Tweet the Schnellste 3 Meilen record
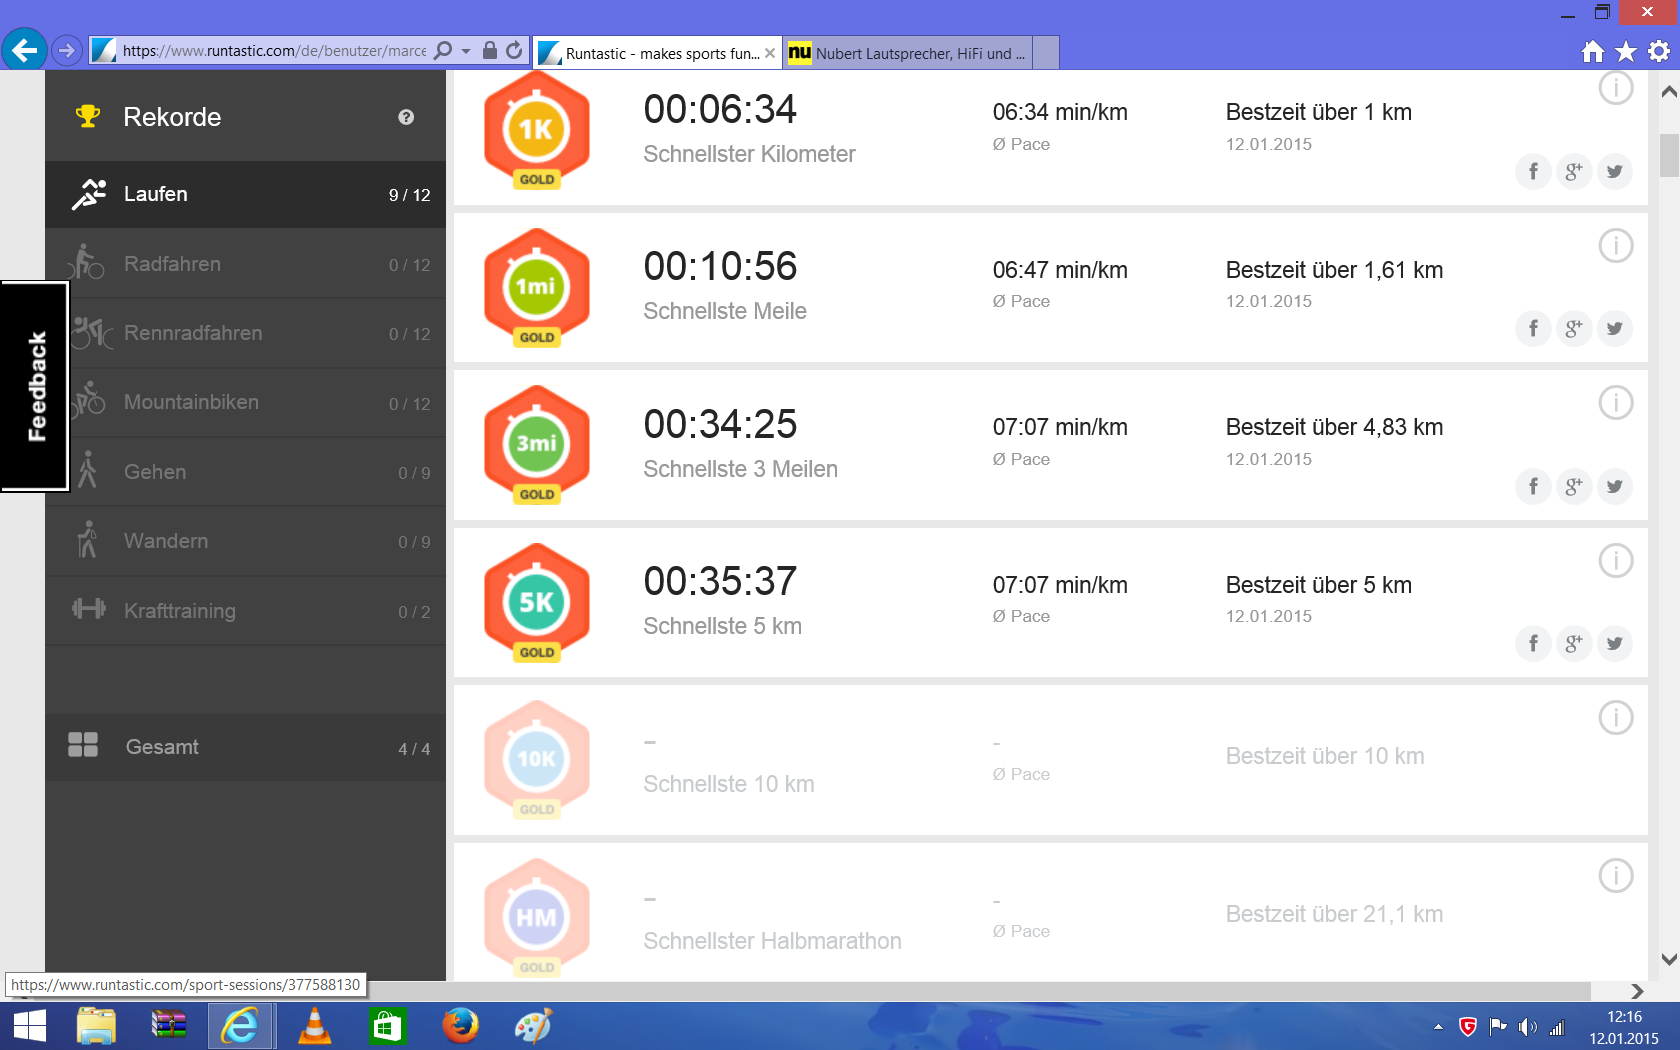This screenshot has height=1050, width=1680. (x=1614, y=487)
